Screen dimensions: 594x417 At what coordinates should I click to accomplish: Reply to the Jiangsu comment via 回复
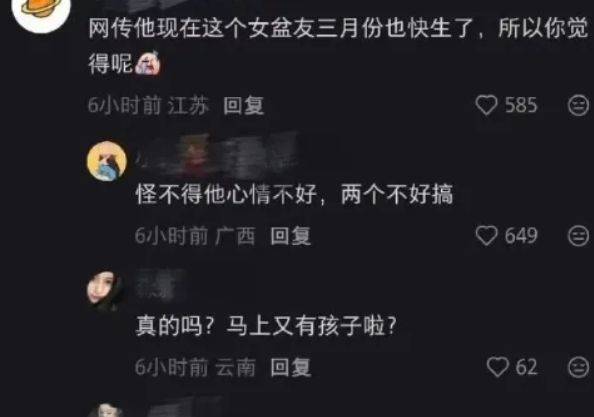coord(243,105)
